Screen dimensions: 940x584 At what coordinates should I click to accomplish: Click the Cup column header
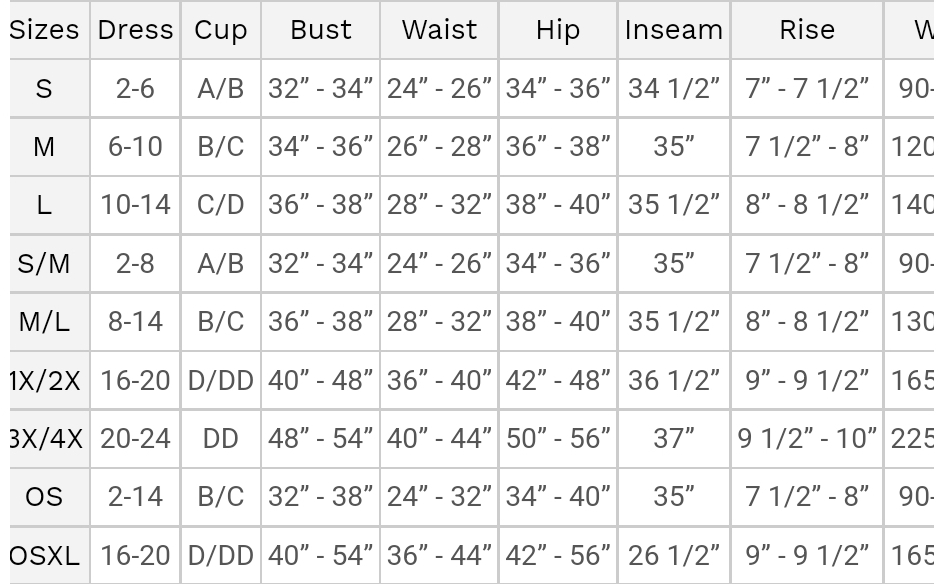[x=221, y=30]
